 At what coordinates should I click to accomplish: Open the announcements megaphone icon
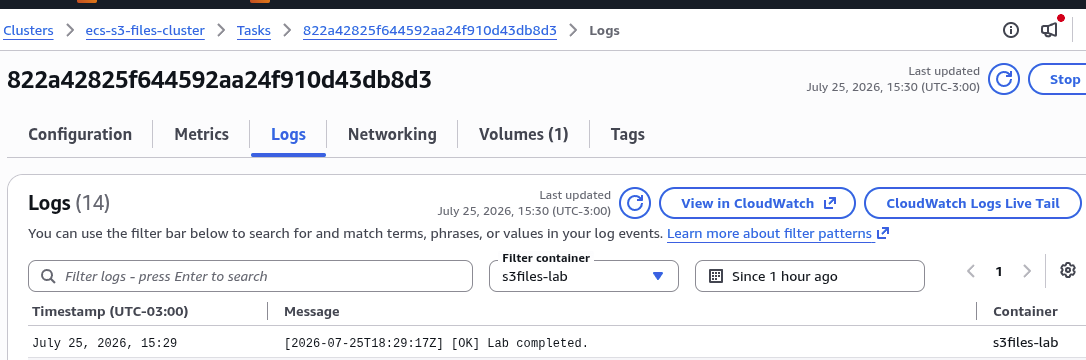[x=1049, y=30]
